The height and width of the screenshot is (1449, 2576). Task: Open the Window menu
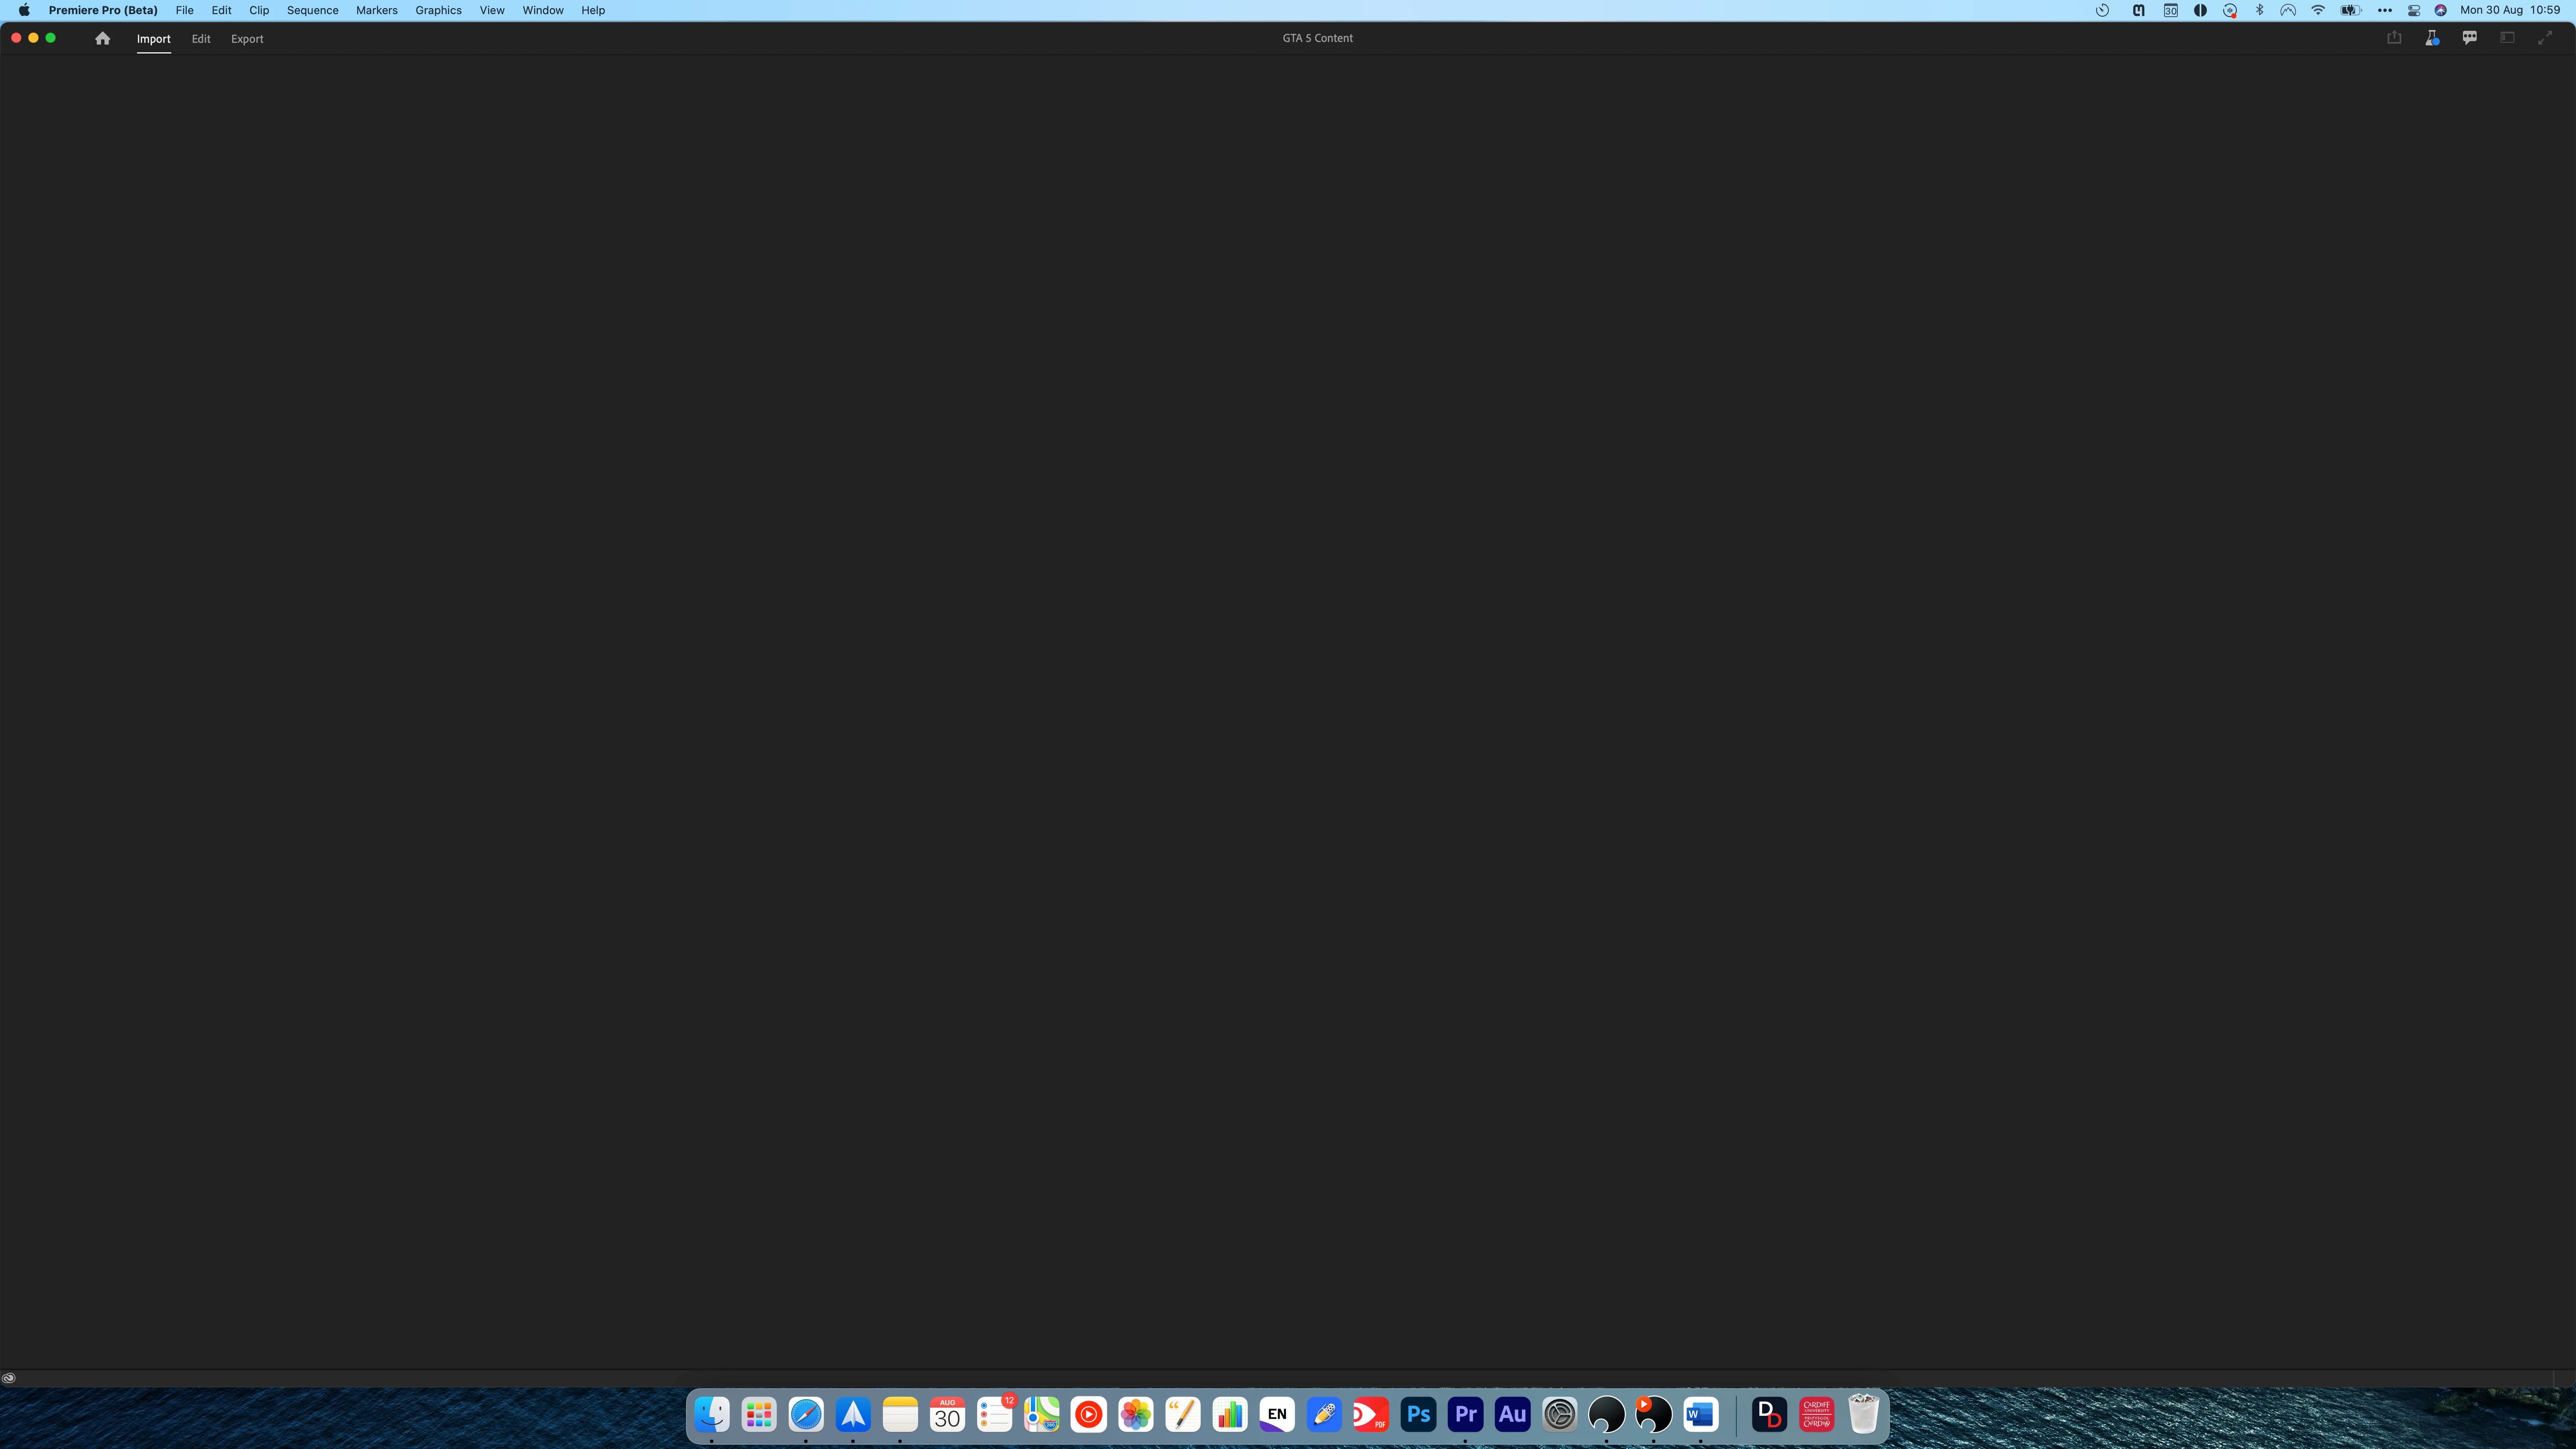[x=542, y=10]
